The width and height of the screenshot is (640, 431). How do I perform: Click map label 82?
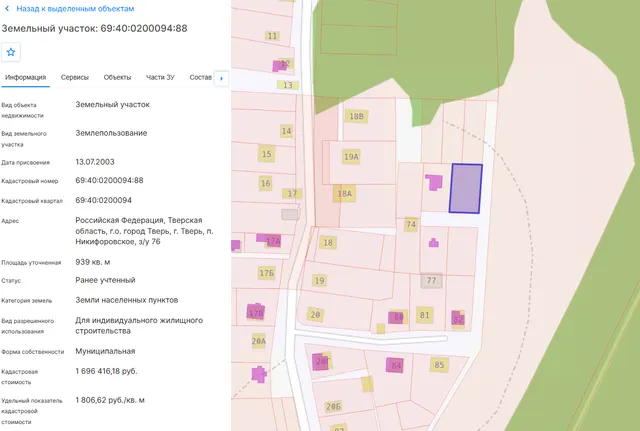[x=458, y=319]
